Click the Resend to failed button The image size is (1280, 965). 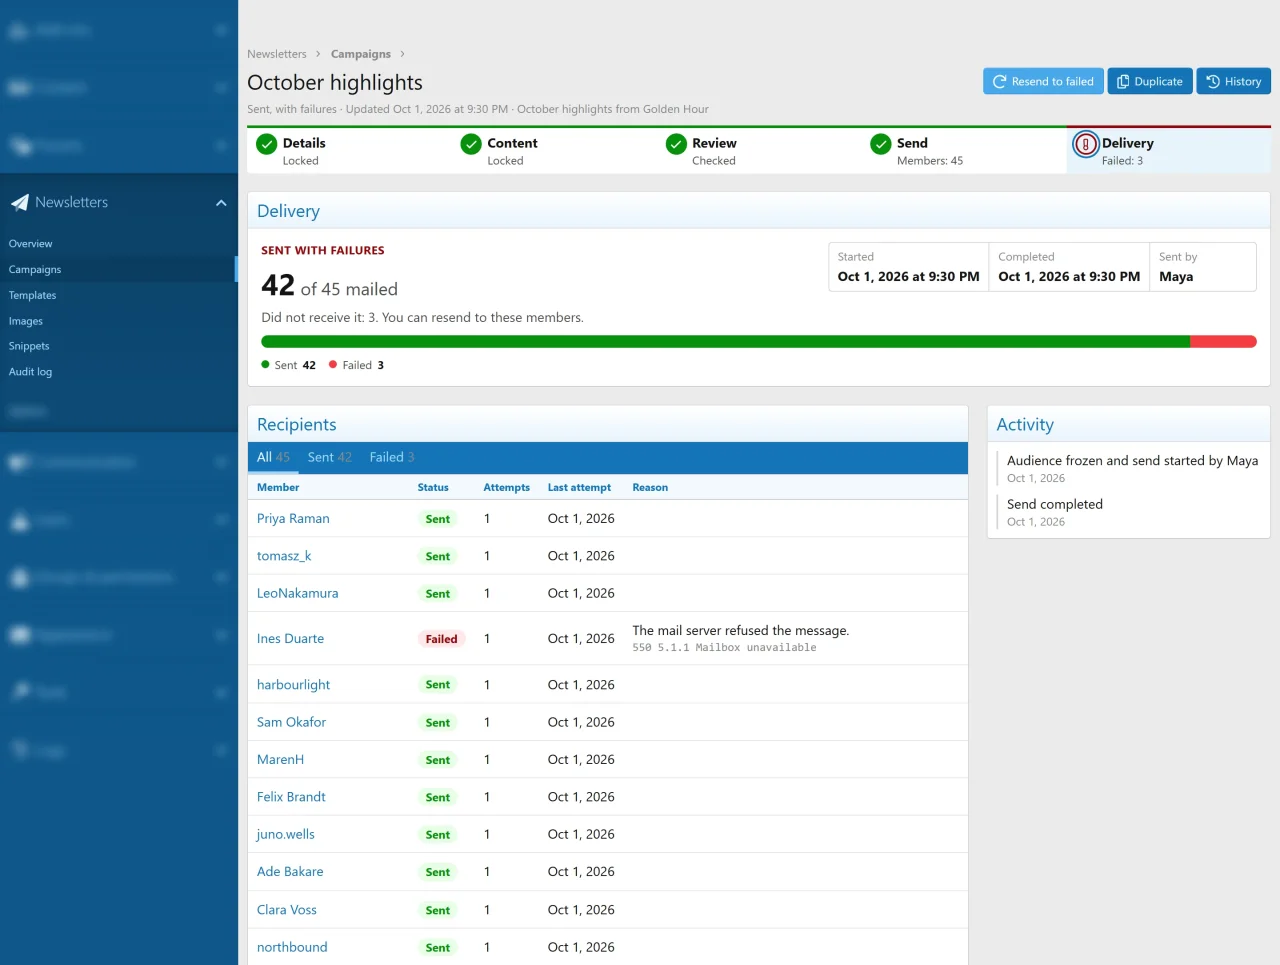click(x=1043, y=82)
